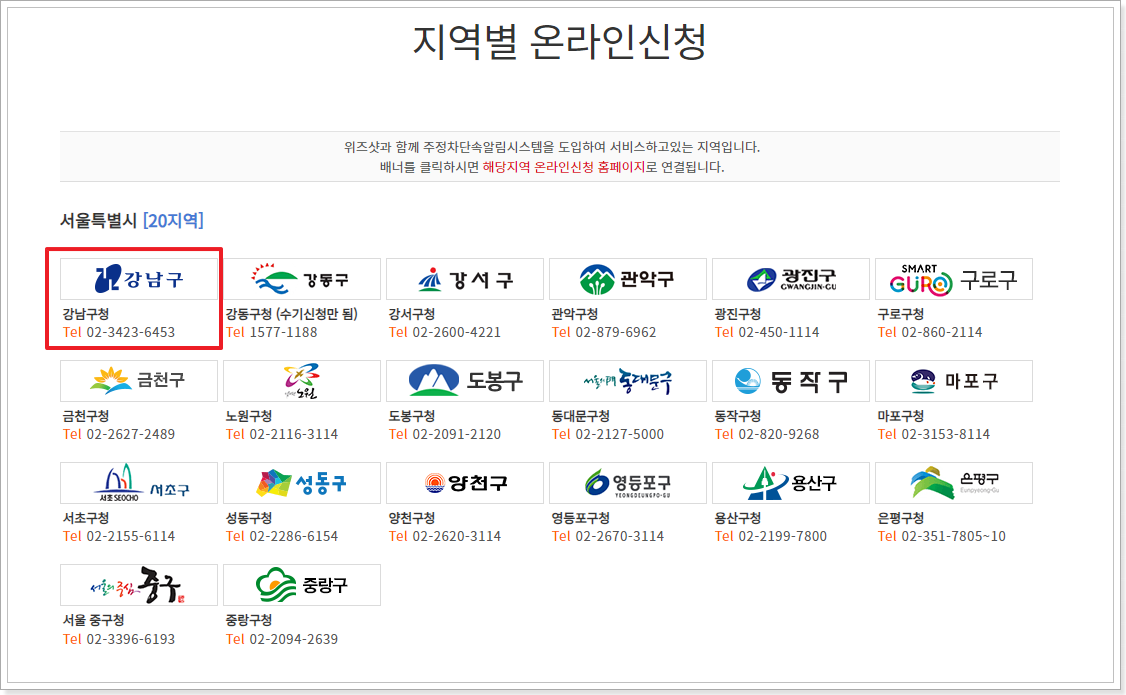Click phone number 02-3423-6453
Image resolution: width=1126 pixels, height=695 pixels.
click(x=131, y=332)
